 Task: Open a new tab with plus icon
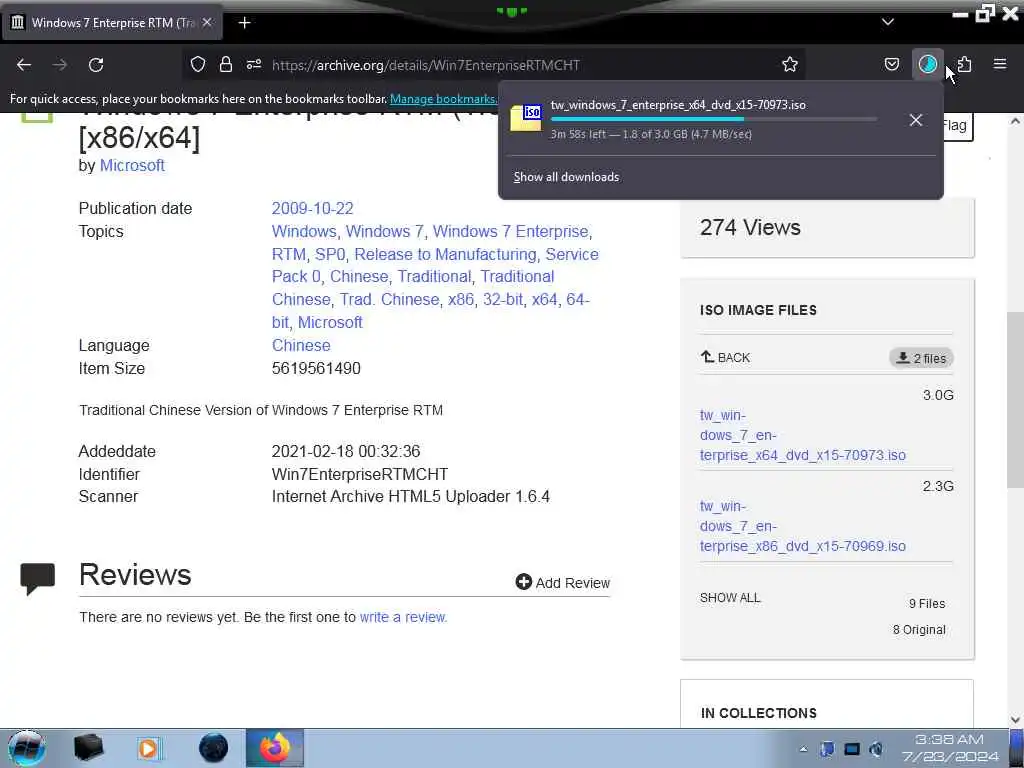(x=244, y=23)
